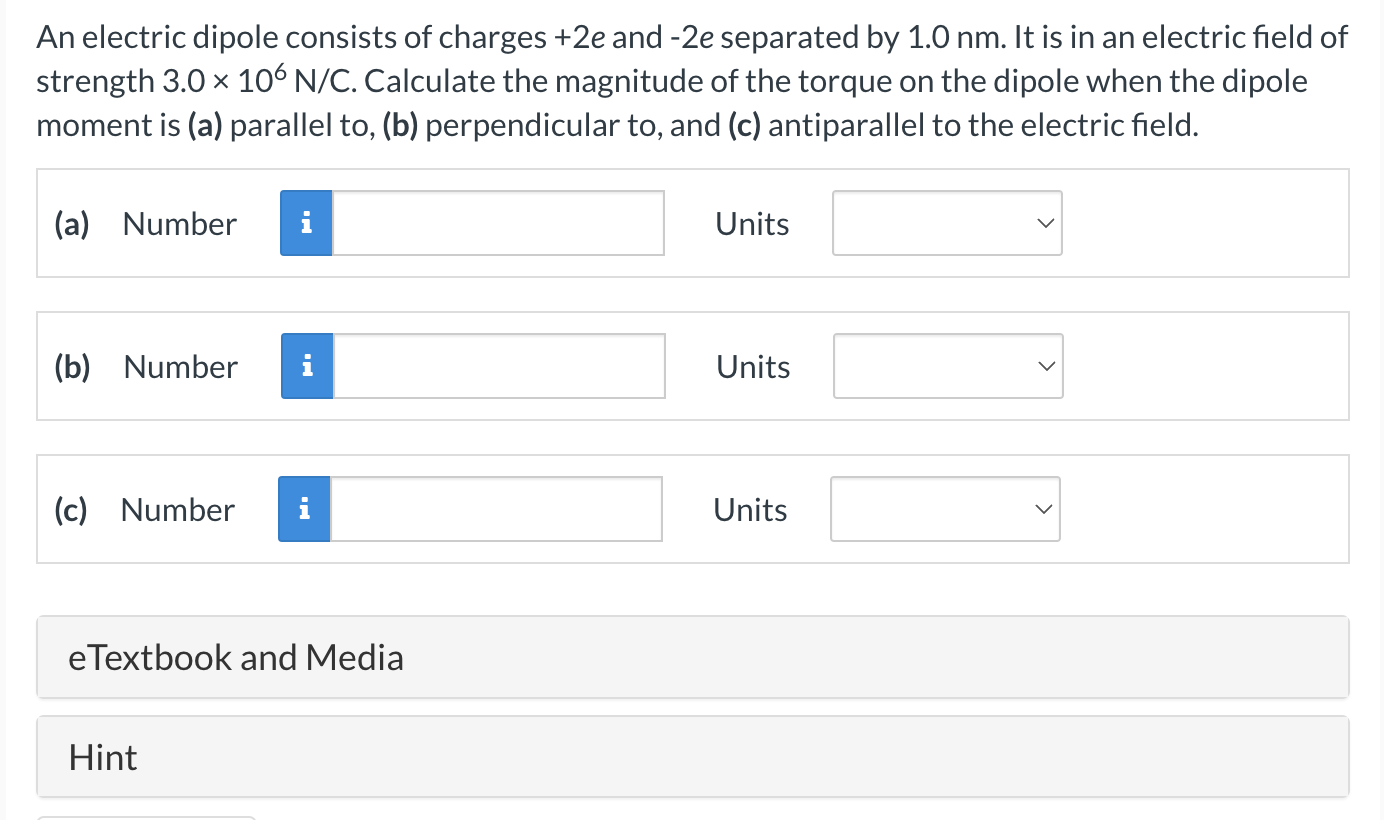Expand the eTextbook and Media section
Screen dimensions: 1384x820
click(692, 657)
